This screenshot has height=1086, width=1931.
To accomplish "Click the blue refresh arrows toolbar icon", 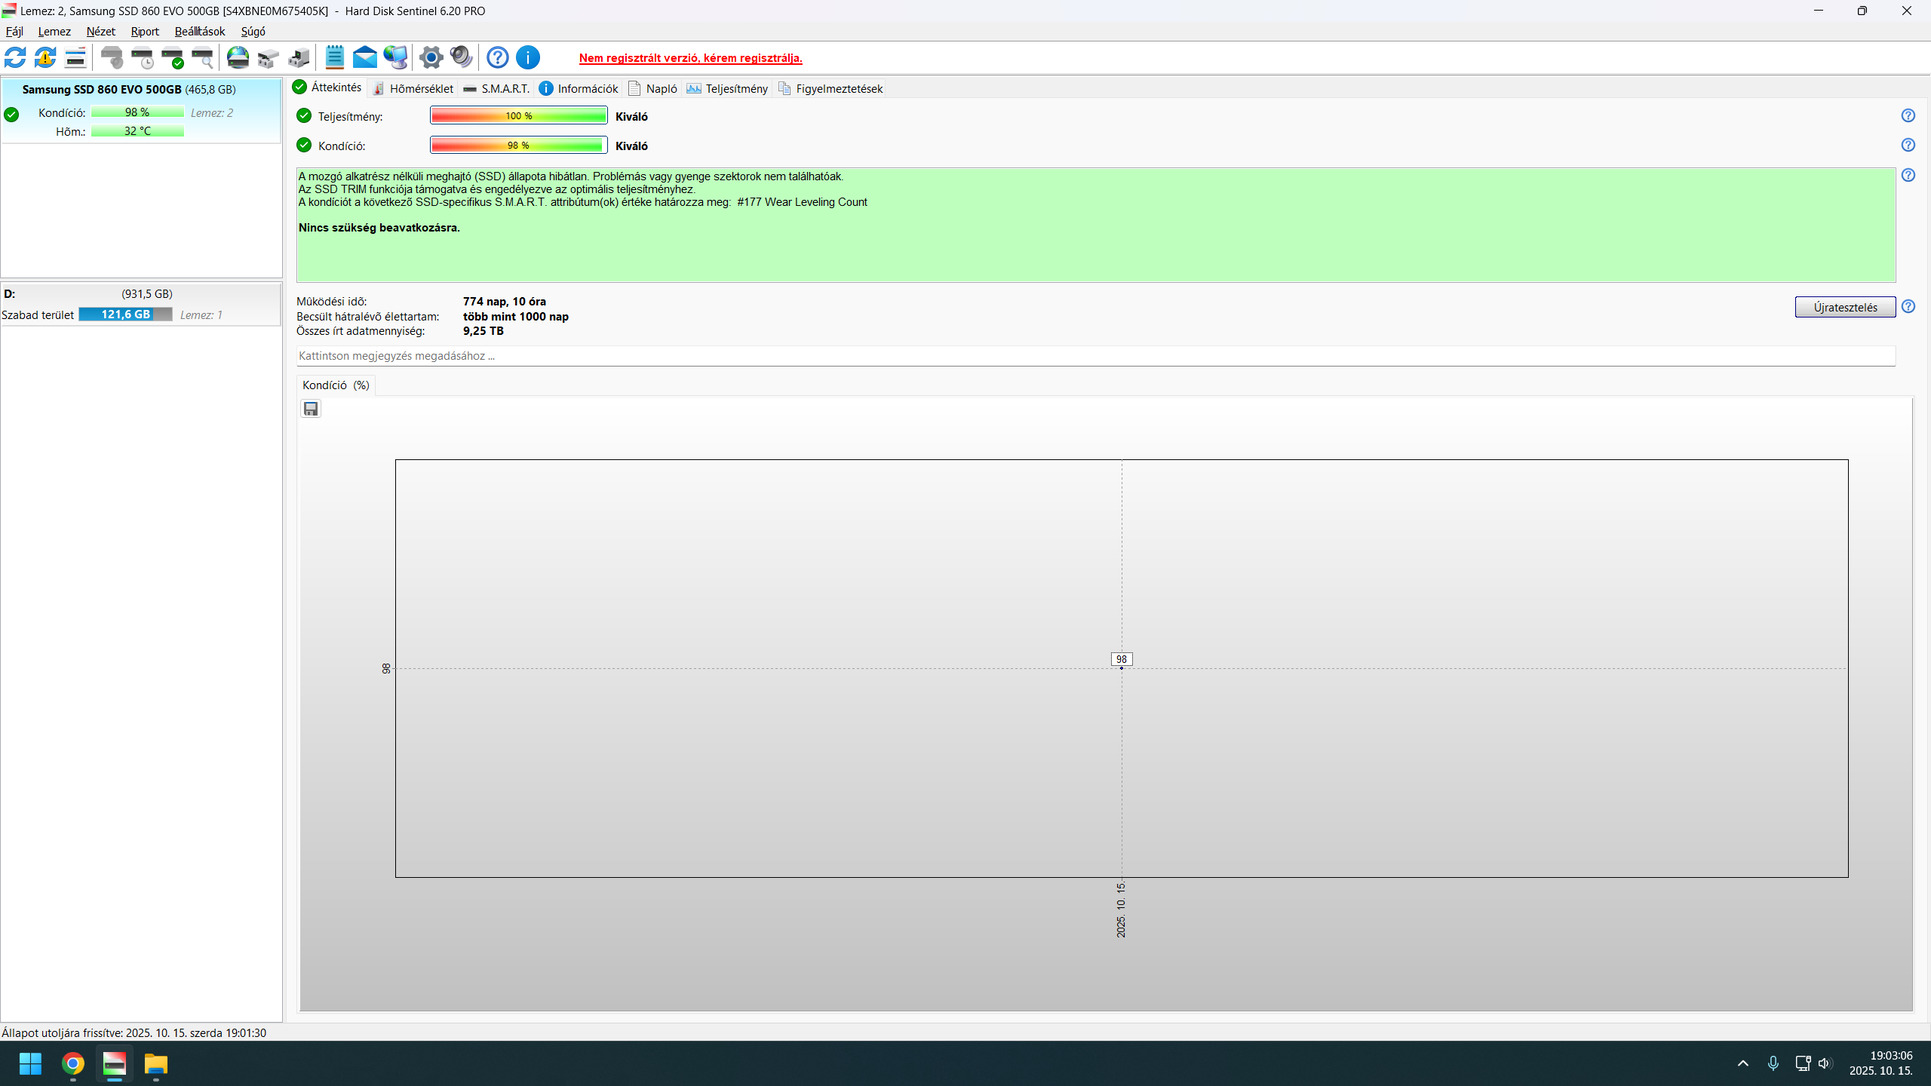I will pos(15,58).
